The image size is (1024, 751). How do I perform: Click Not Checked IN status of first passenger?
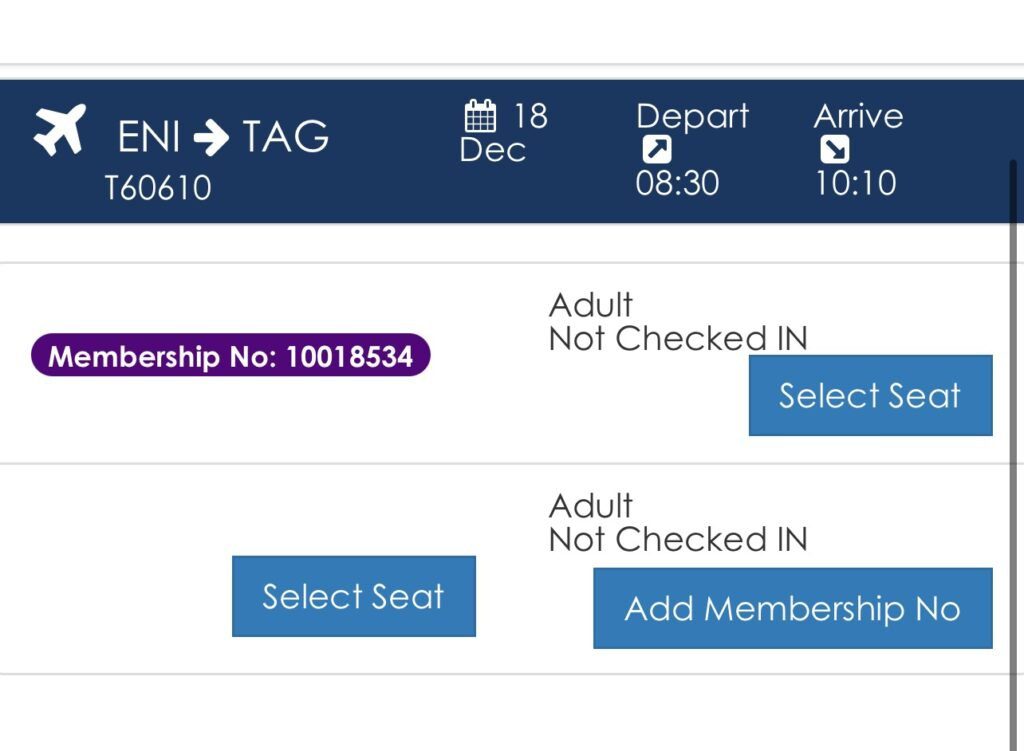tap(677, 339)
